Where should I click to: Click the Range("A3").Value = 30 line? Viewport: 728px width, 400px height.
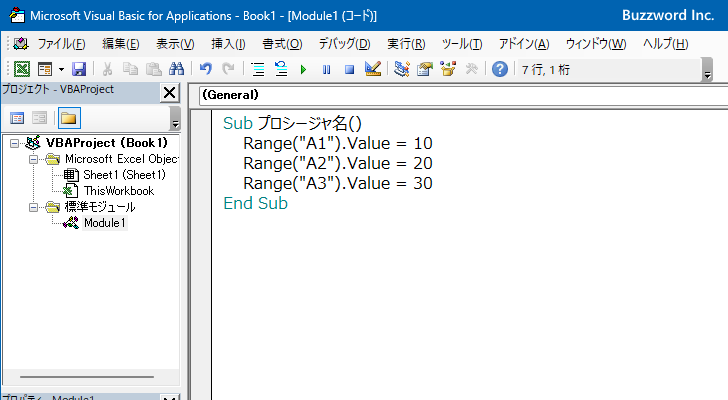pyautogui.click(x=338, y=183)
